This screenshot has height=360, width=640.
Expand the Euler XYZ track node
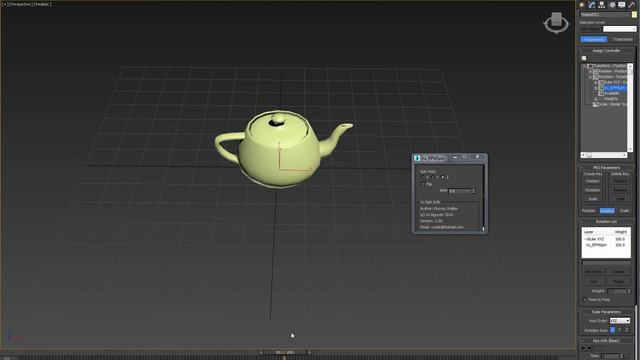(595, 82)
